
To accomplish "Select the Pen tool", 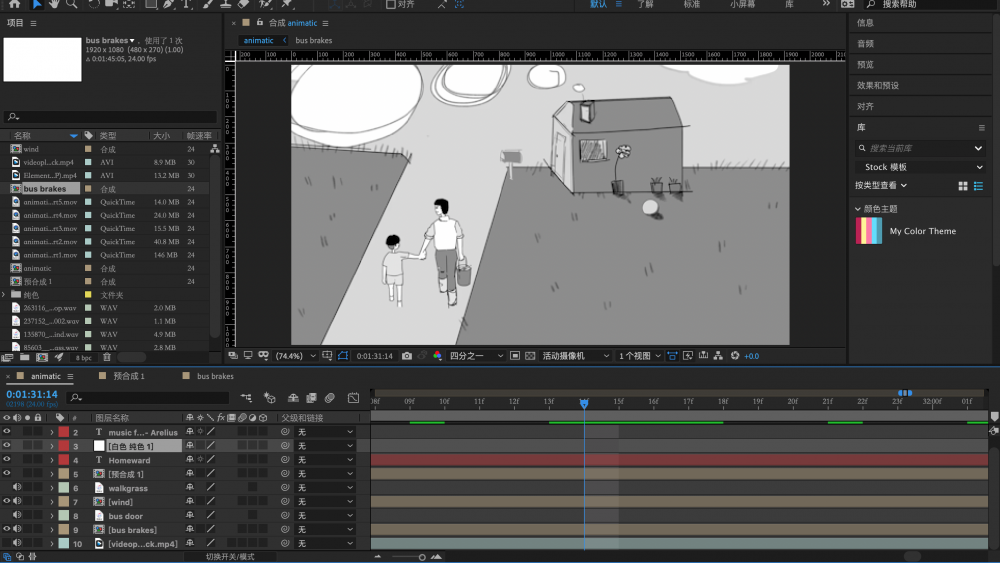I will tap(168, 3).
